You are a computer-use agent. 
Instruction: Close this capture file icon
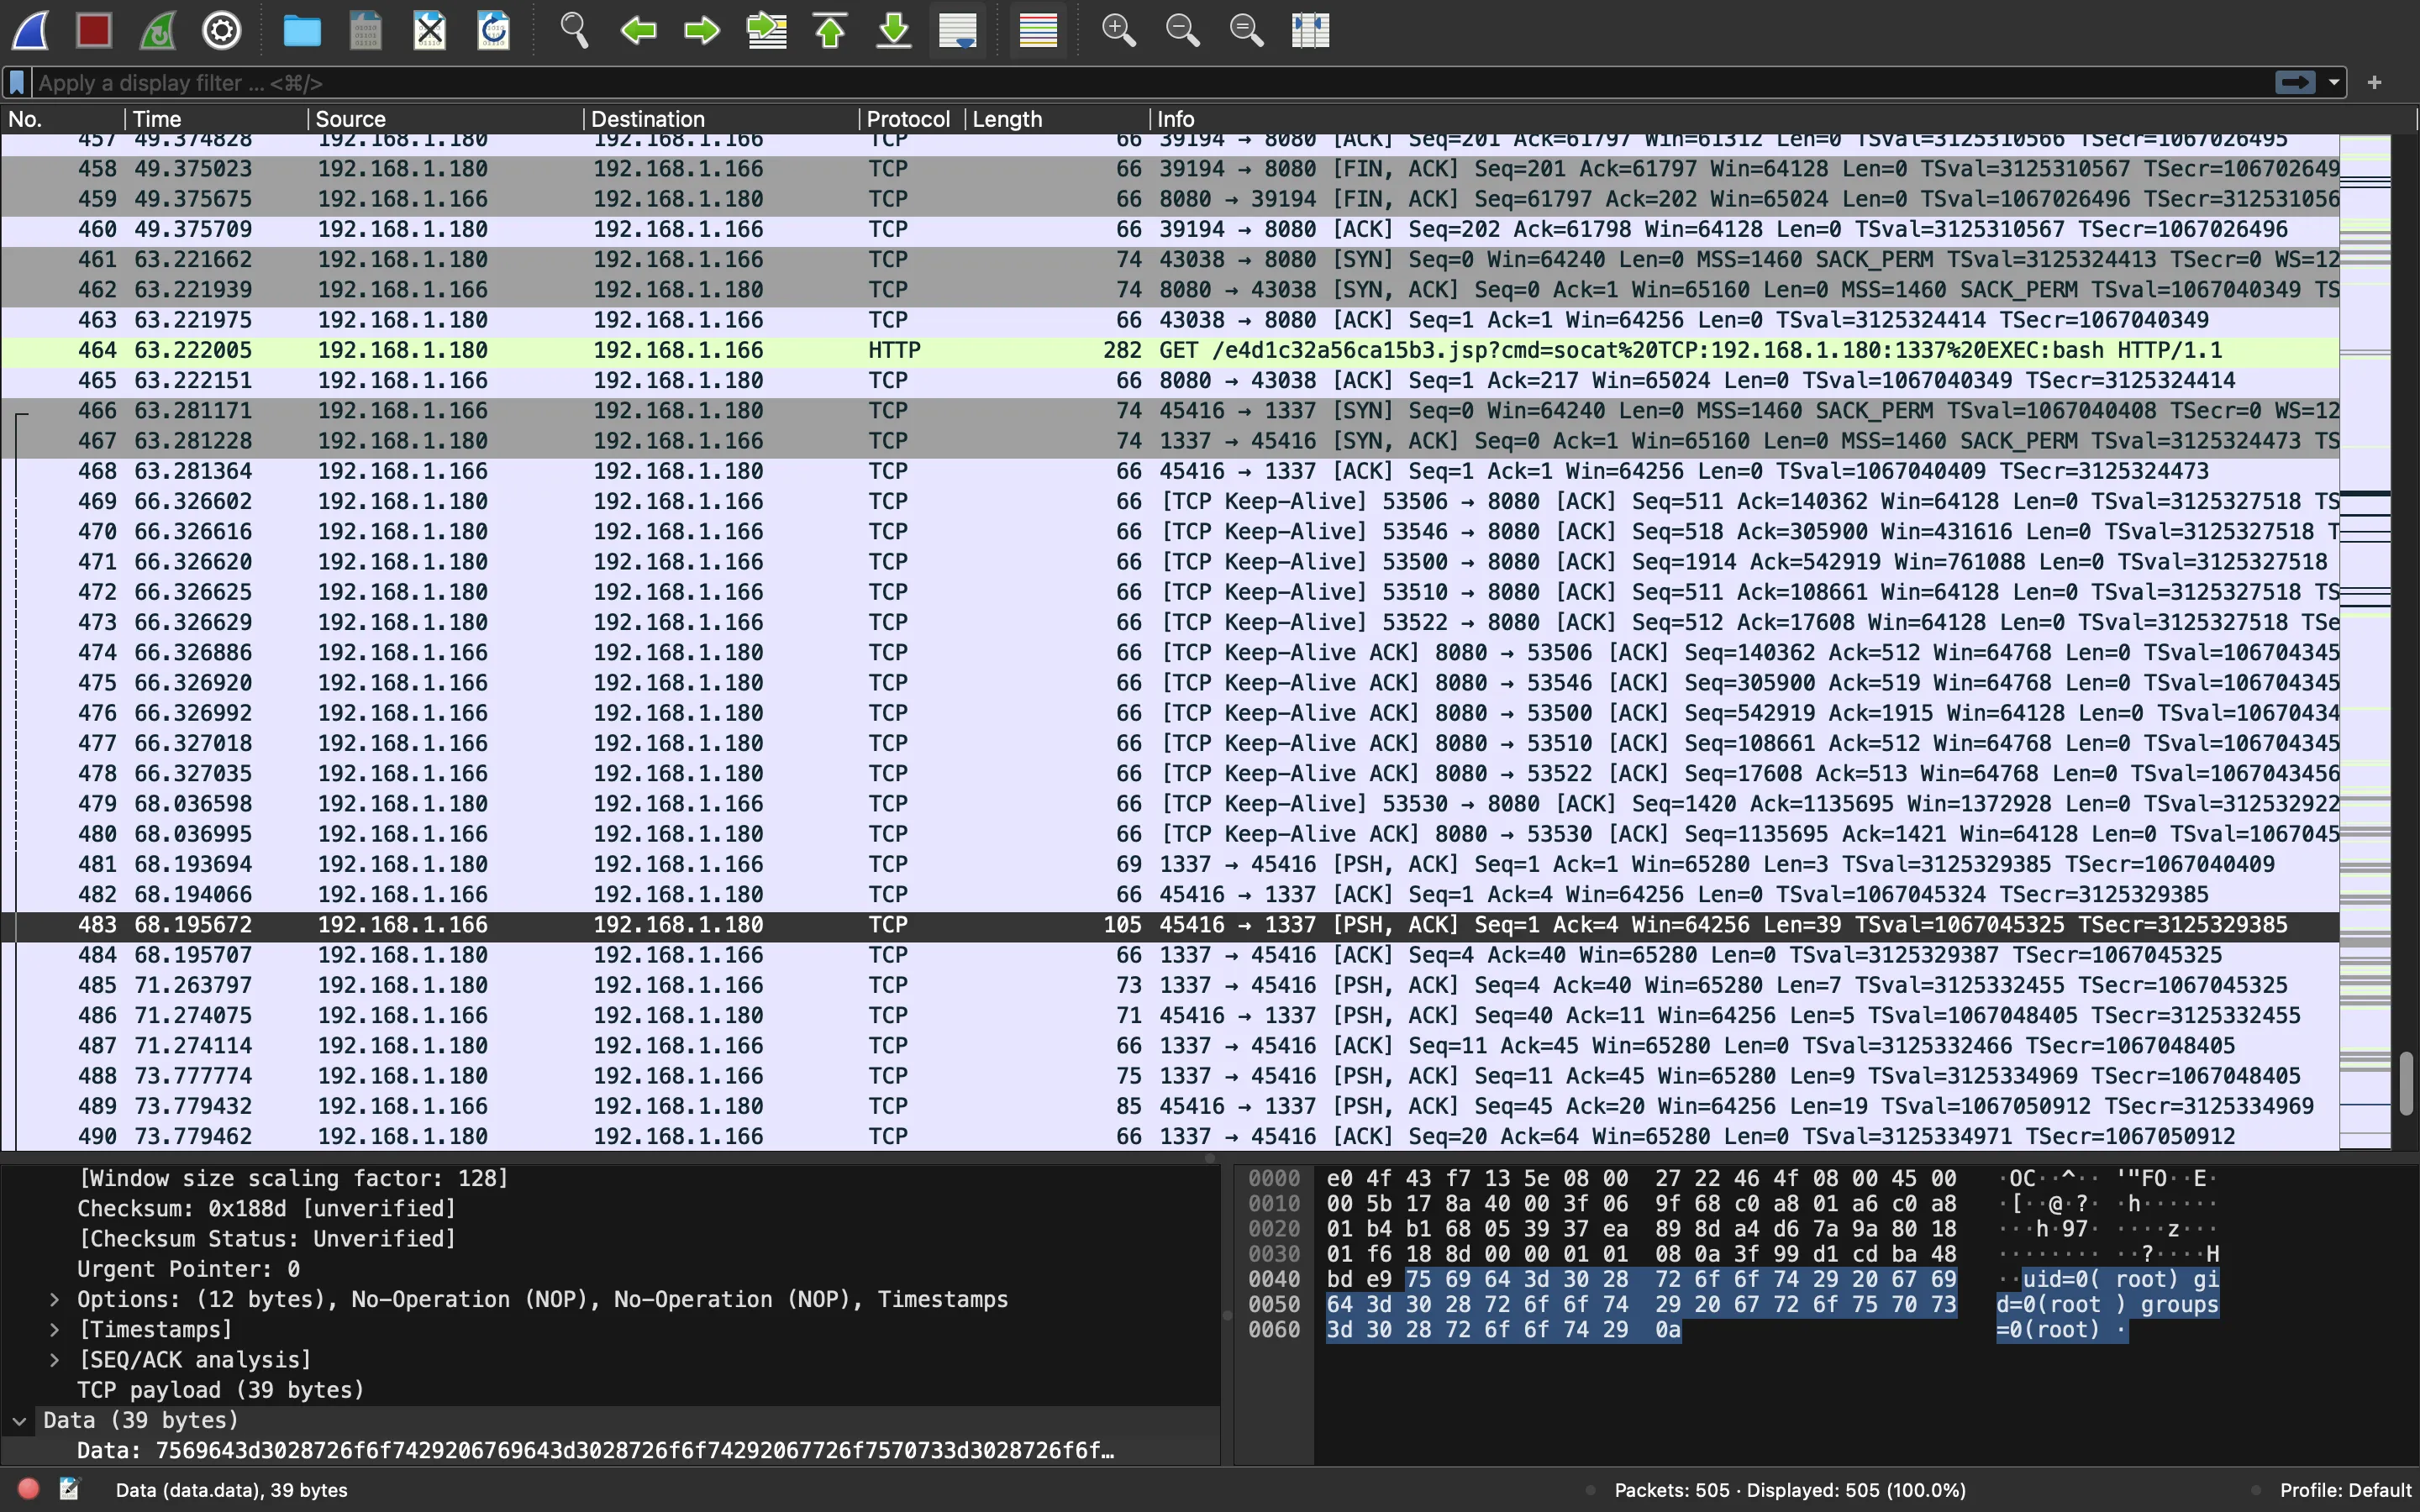point(430,30)
